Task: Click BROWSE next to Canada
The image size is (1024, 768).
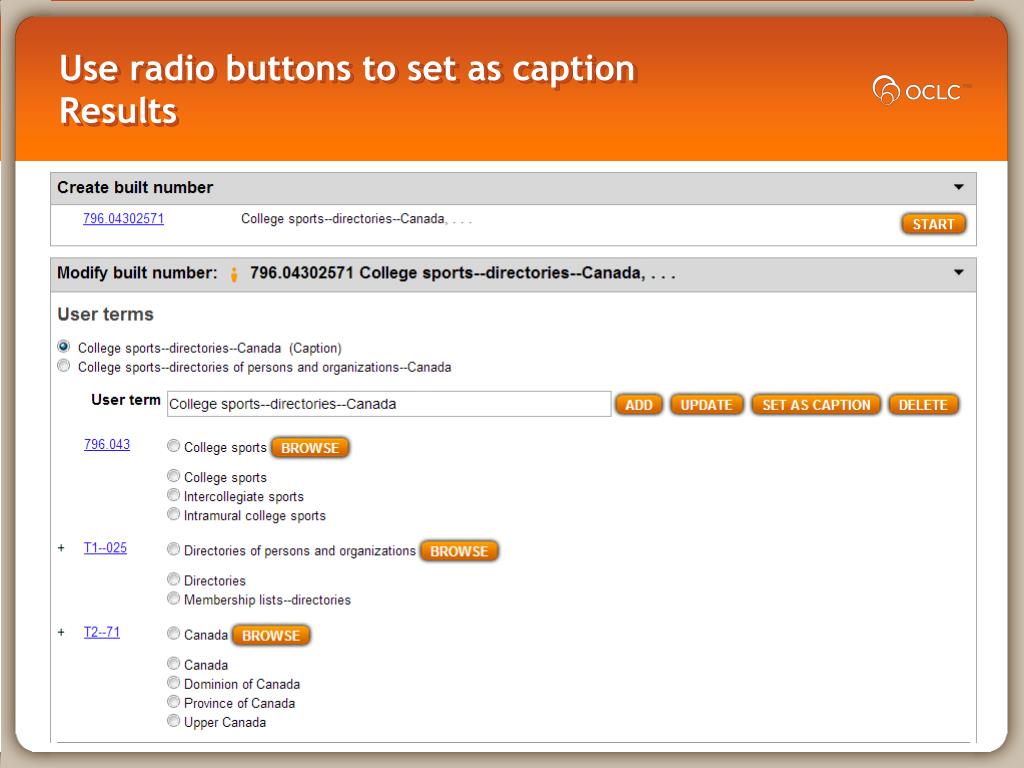Action: (x=271, y=635)
